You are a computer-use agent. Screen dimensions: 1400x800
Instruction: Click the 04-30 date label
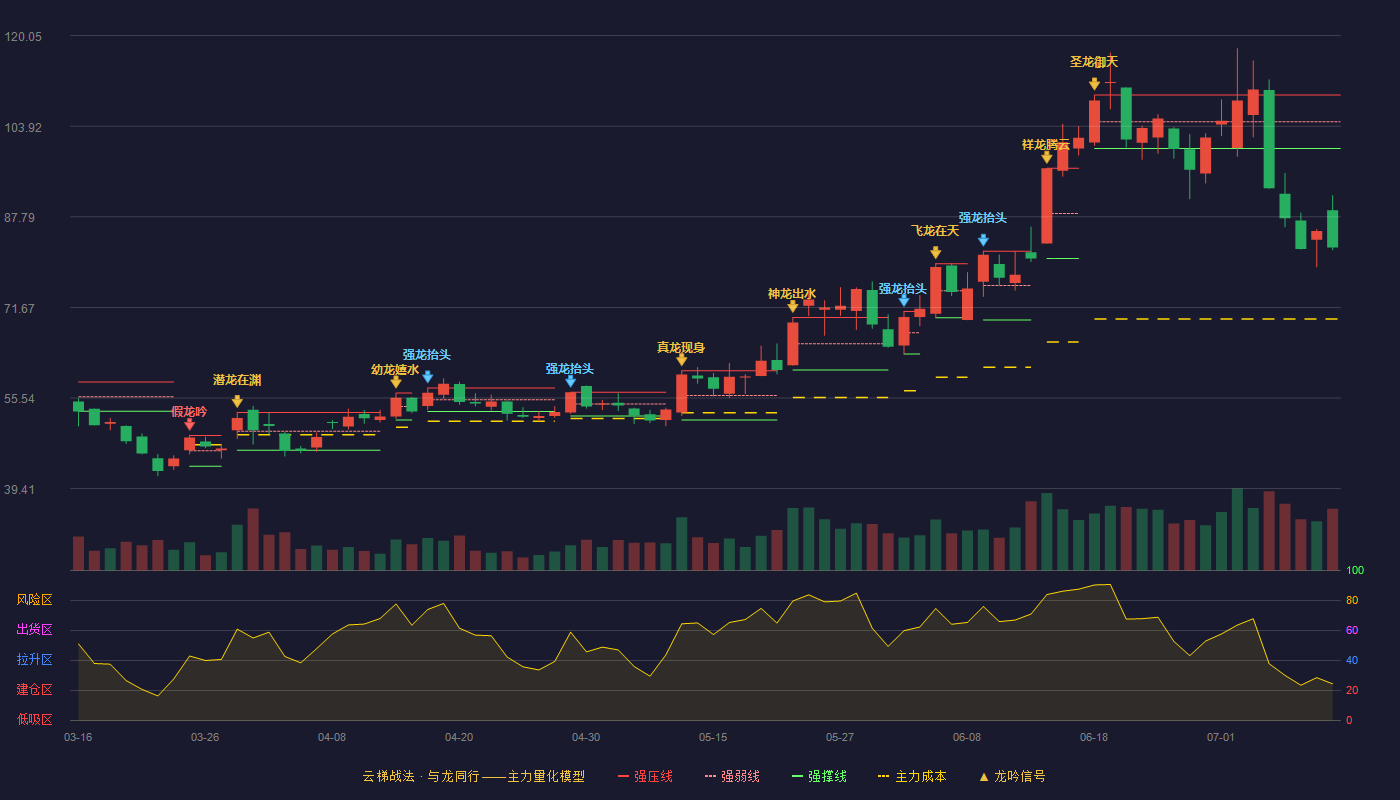586,737
